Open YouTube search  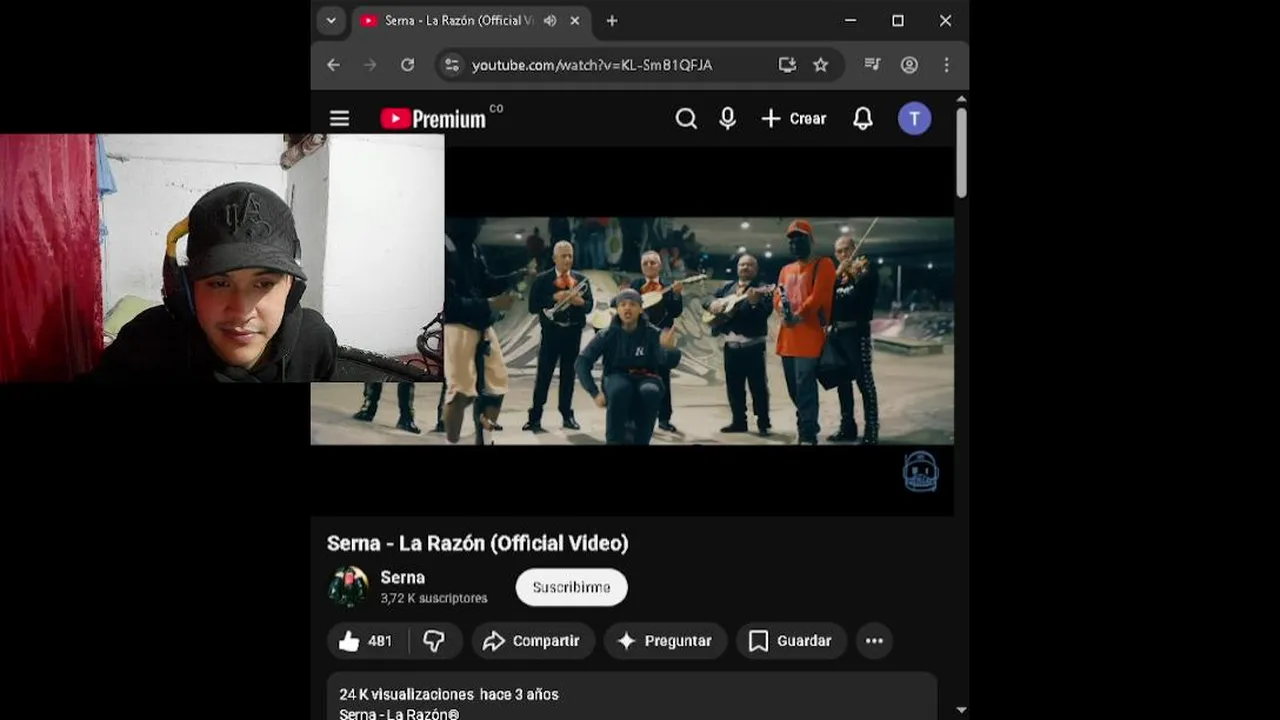point(686,119)
